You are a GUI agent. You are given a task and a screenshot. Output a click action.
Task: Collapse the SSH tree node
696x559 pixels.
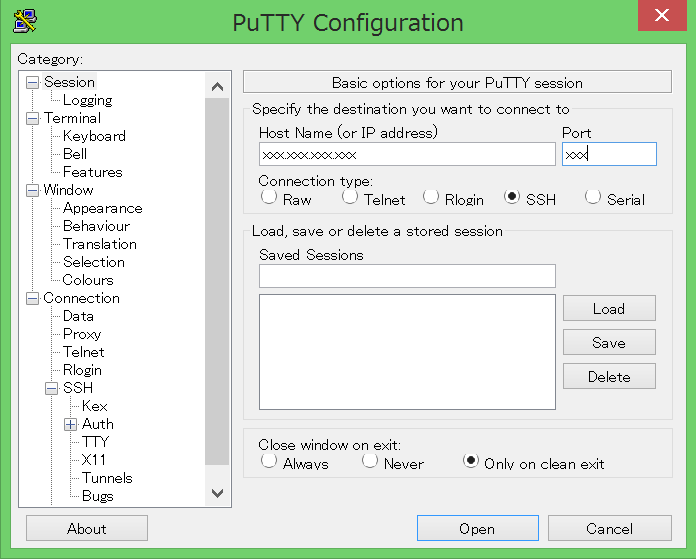click(x=51, y=389)
